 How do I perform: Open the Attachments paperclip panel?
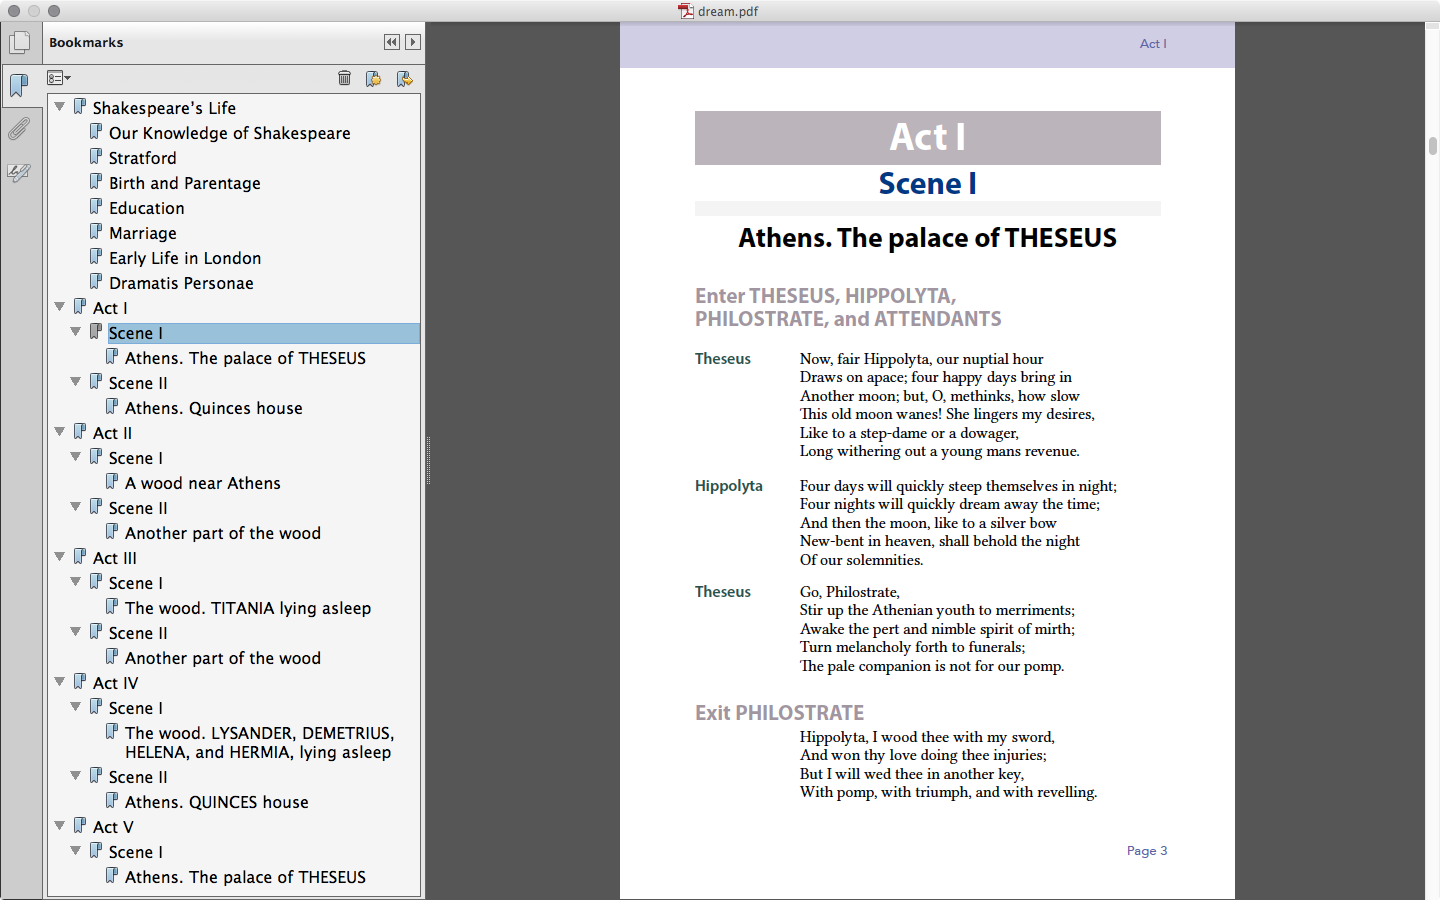pyautogui.click(x=19, y=129)
